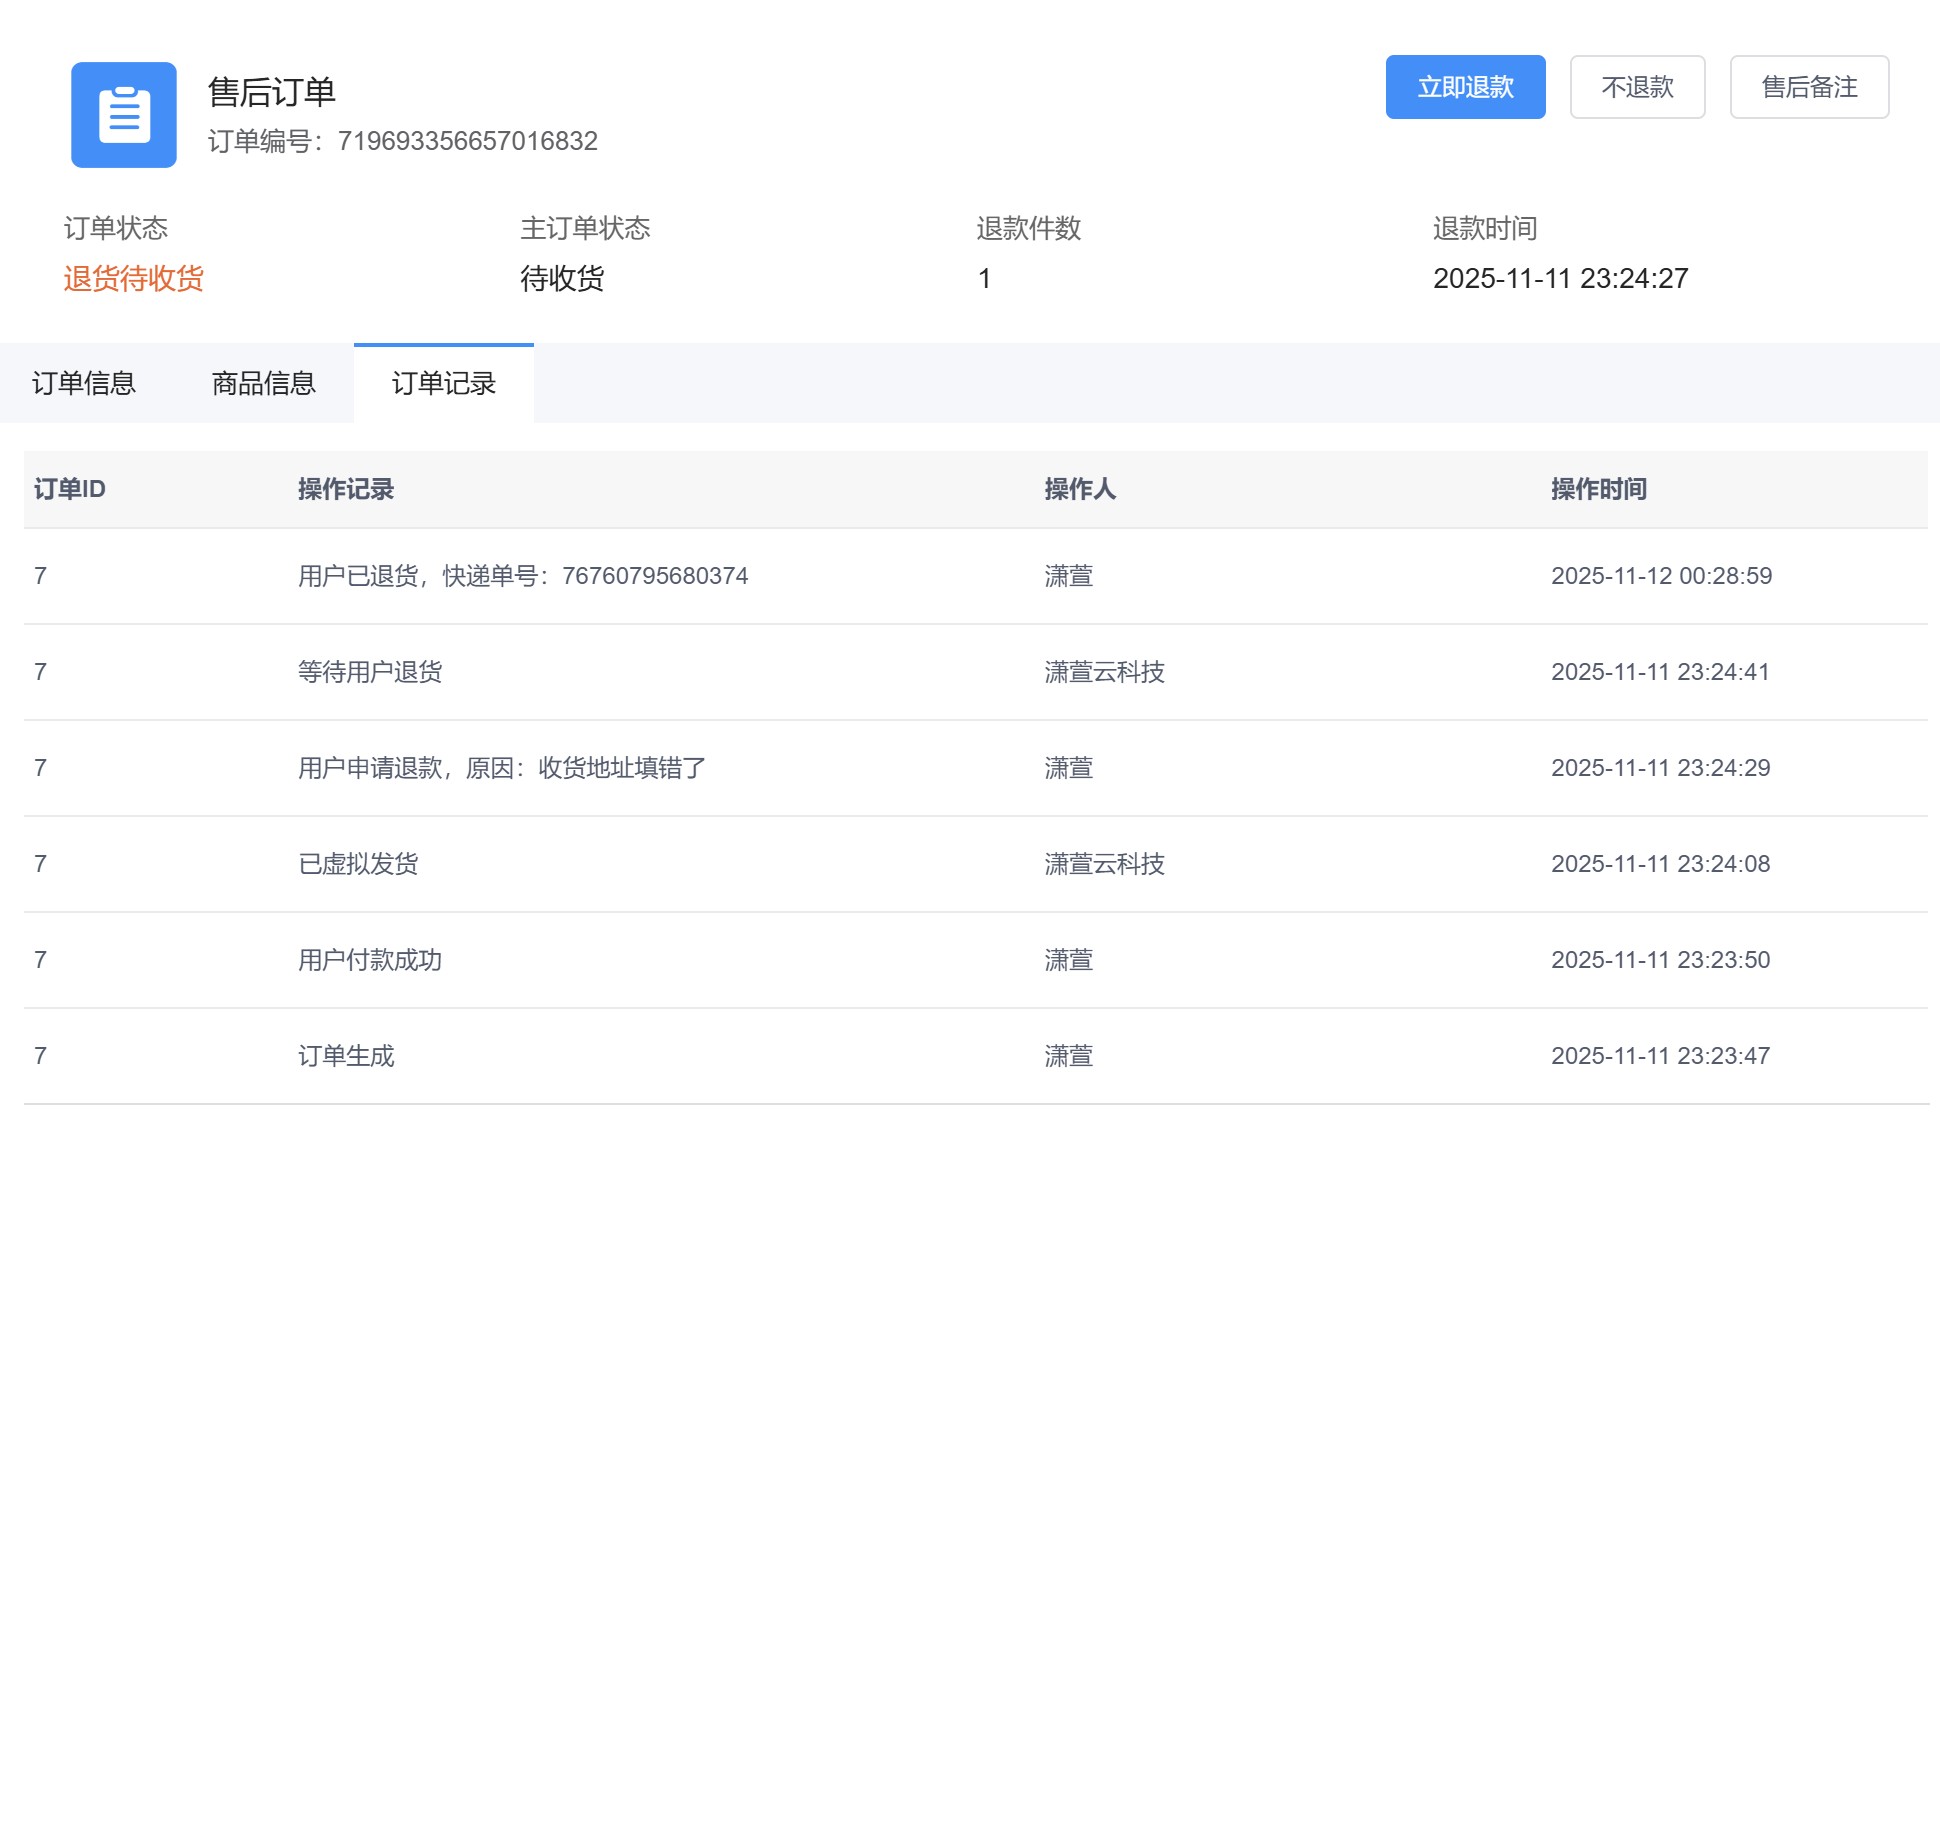
Task: Click the 用户付款成功 record entry
Action: [369, 960]
